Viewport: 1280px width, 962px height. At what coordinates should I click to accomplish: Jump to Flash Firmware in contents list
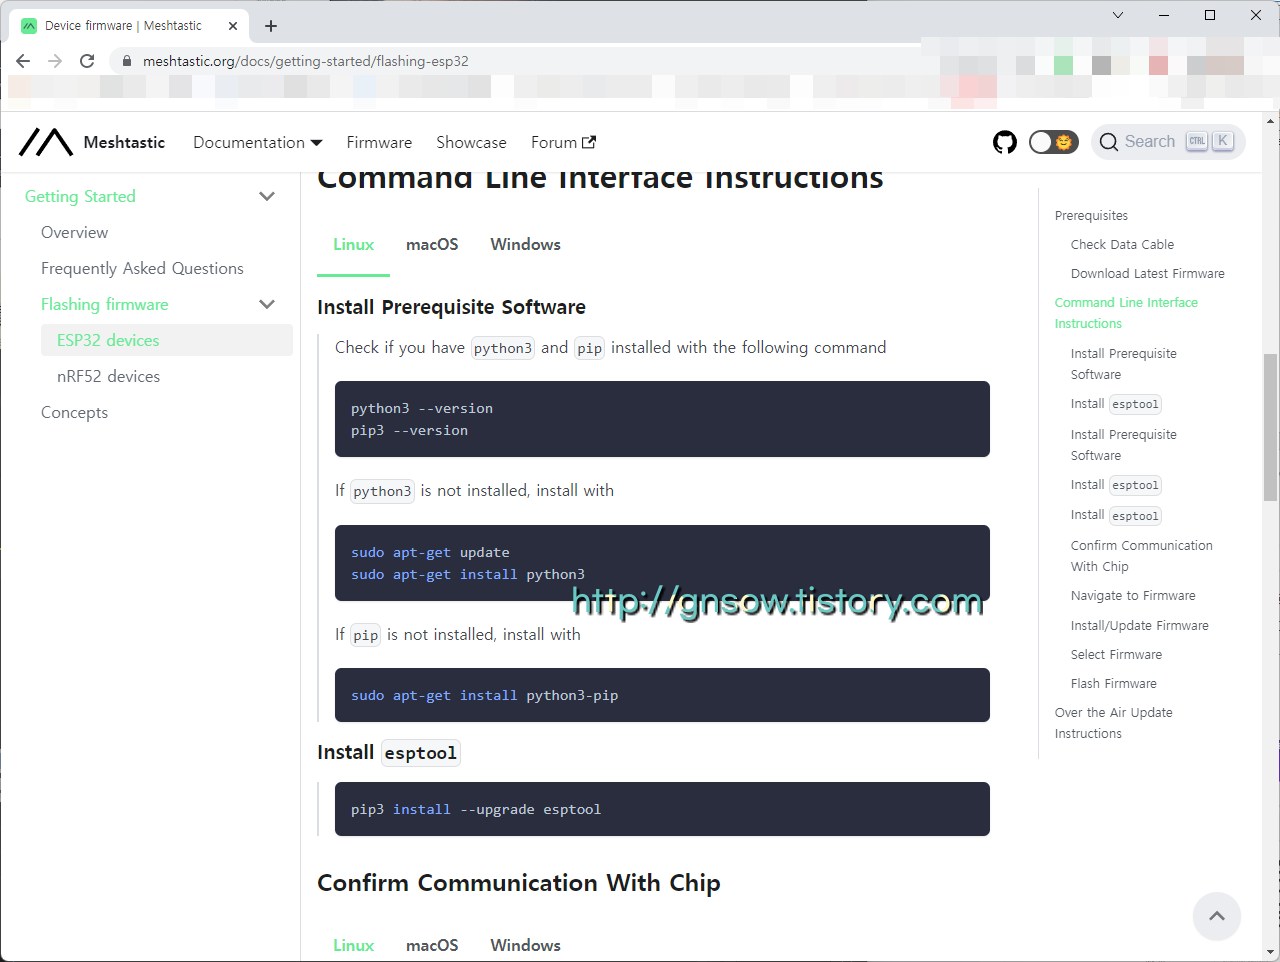pyautogui.click(x=1113, y=683)
